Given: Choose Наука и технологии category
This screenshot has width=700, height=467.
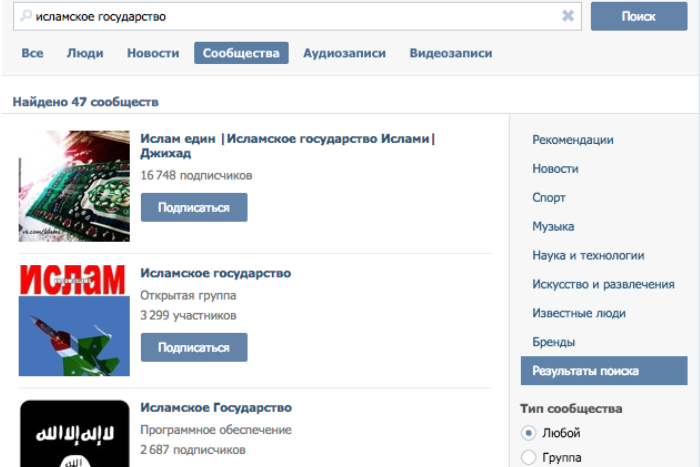Looking at the screenshot, I should (x=588, y=256).
